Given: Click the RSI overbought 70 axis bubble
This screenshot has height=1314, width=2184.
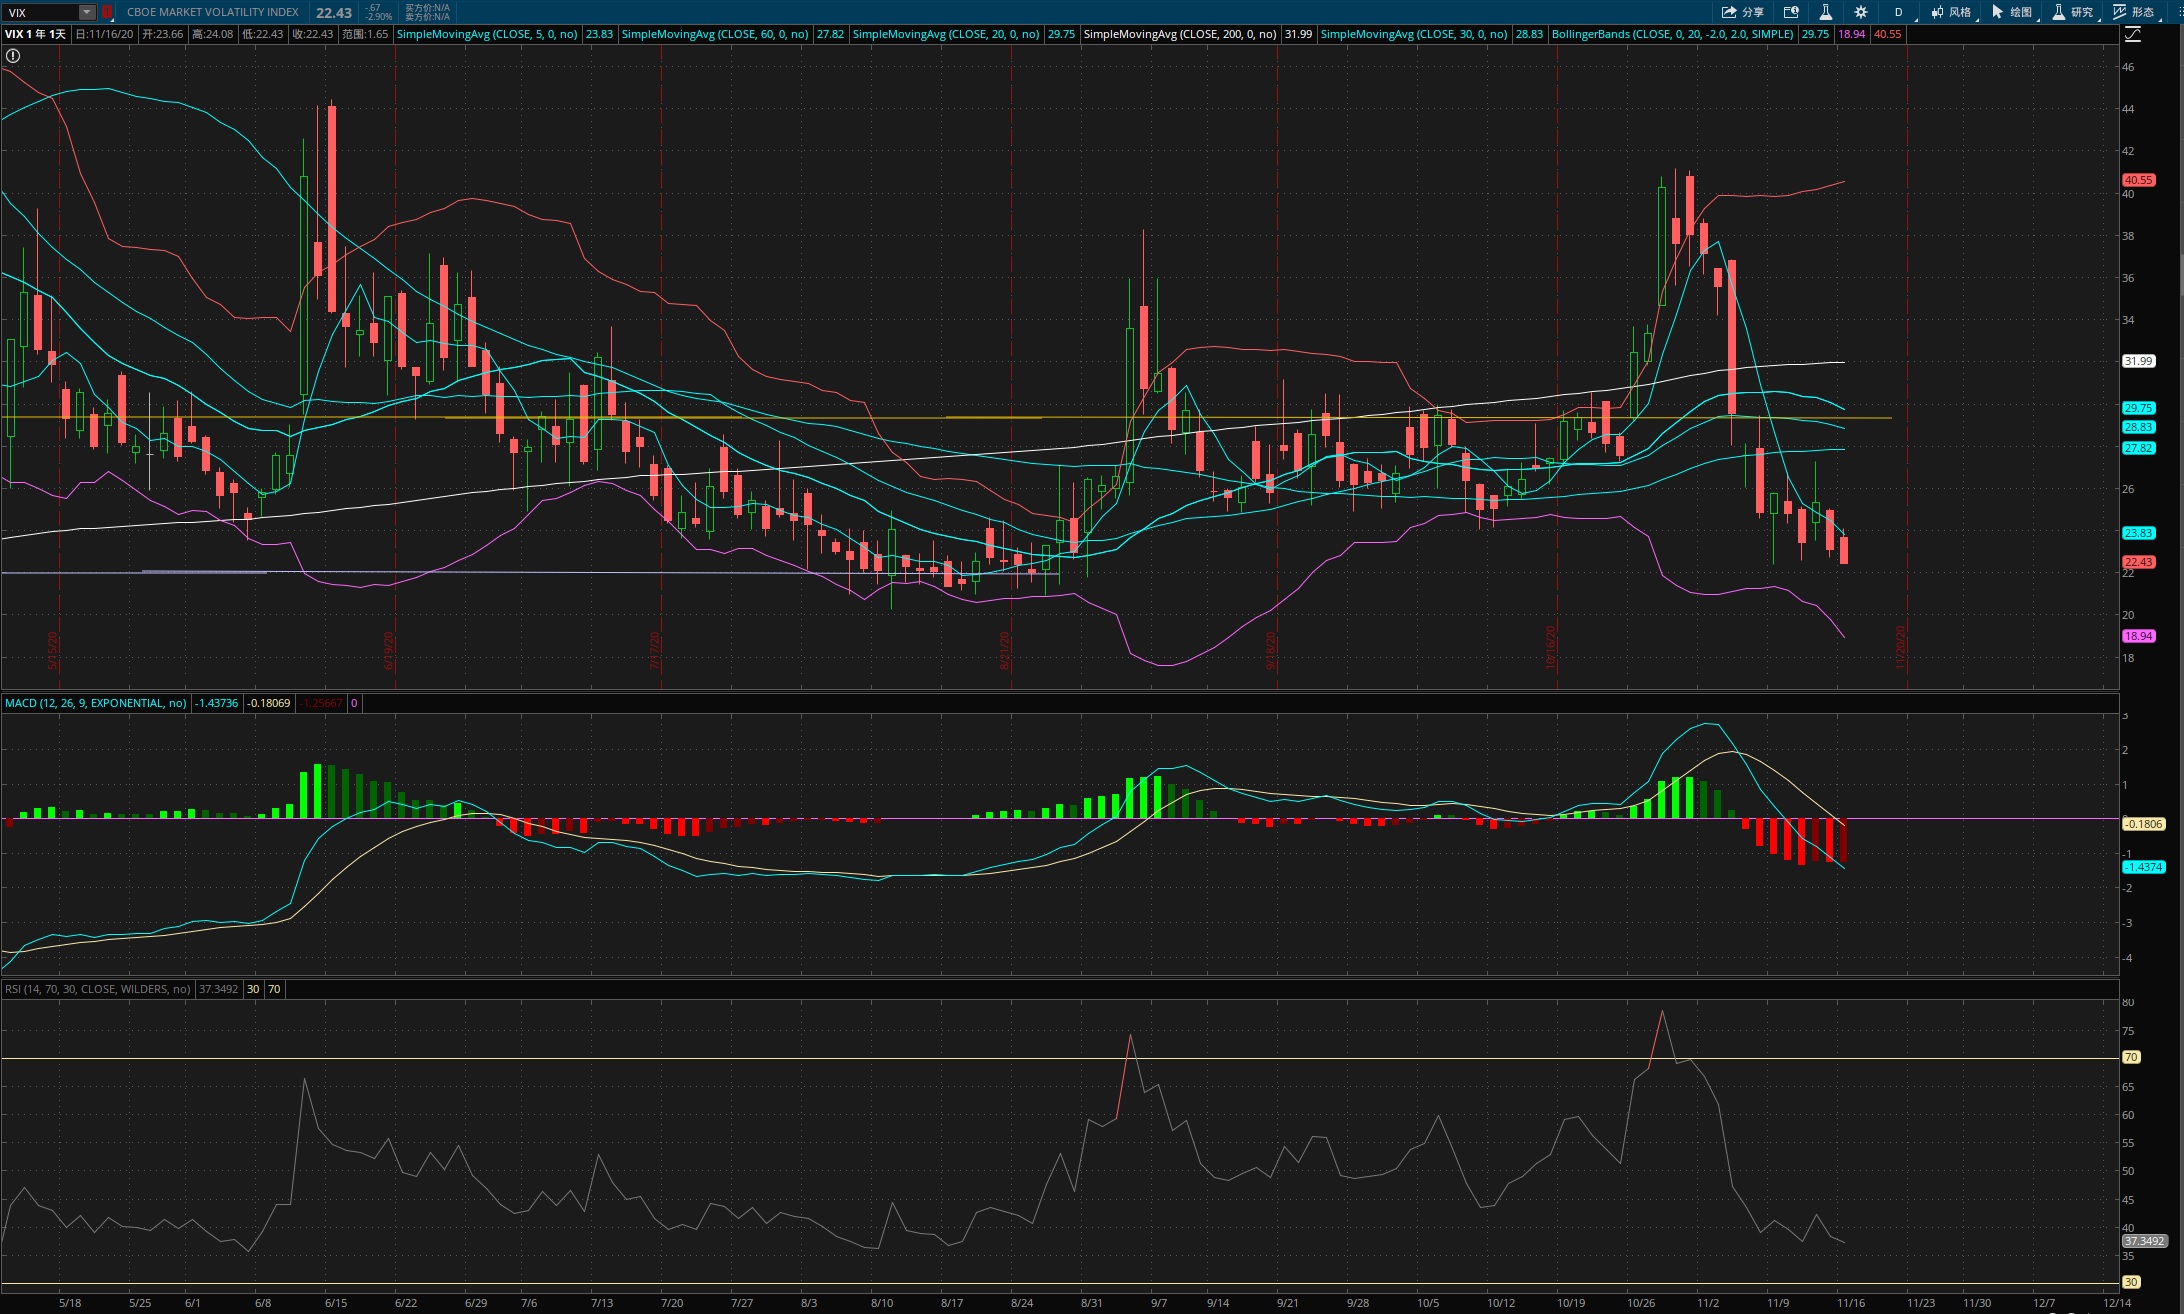Looking at the screenshot, I should pos(2131,1057).
